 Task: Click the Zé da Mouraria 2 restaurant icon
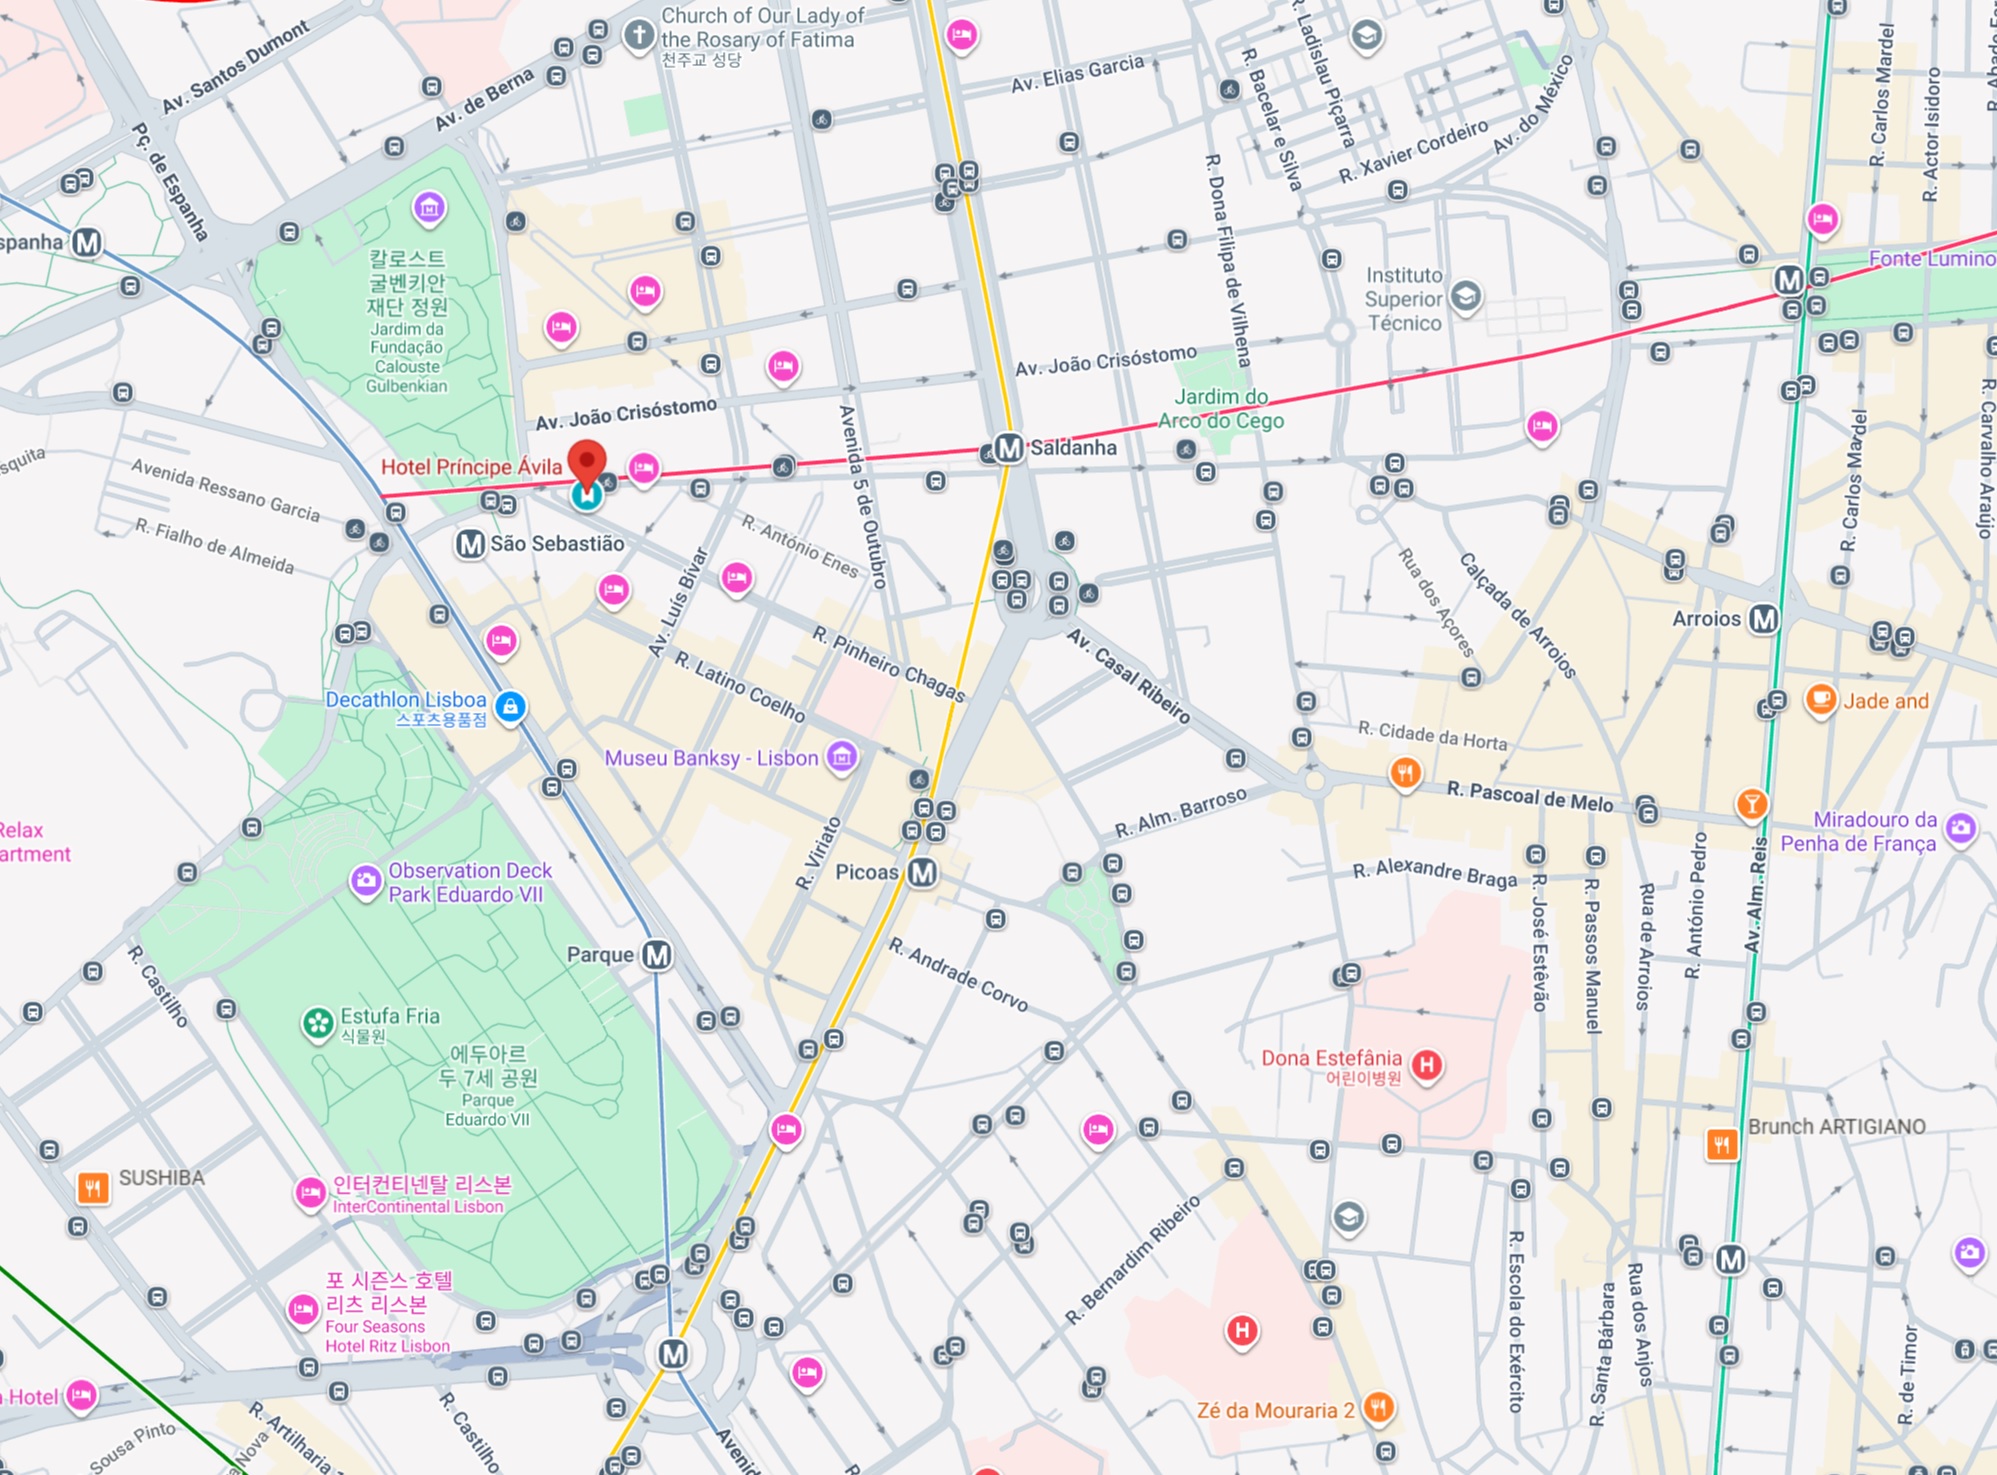tap(1378, 1408)
